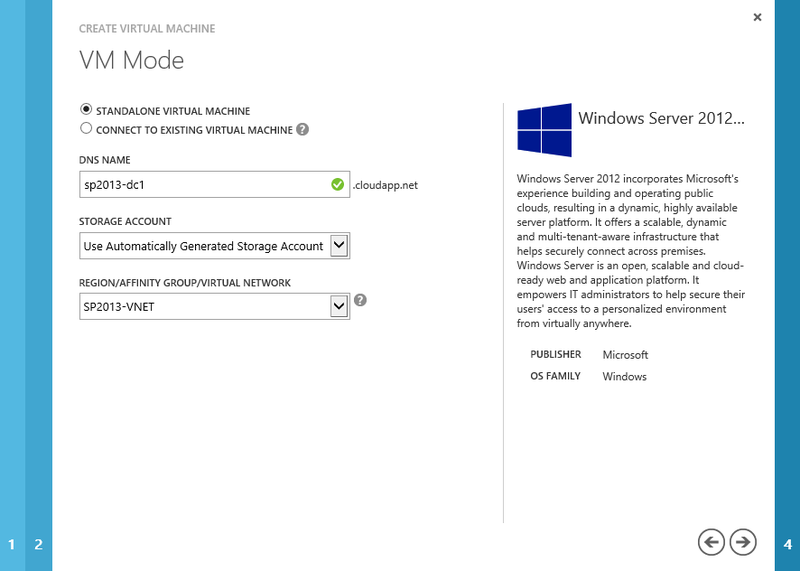The width and height of the screenshot is (800, 571).
Task: Click the VM Mode heading
Action: point(132,60)
